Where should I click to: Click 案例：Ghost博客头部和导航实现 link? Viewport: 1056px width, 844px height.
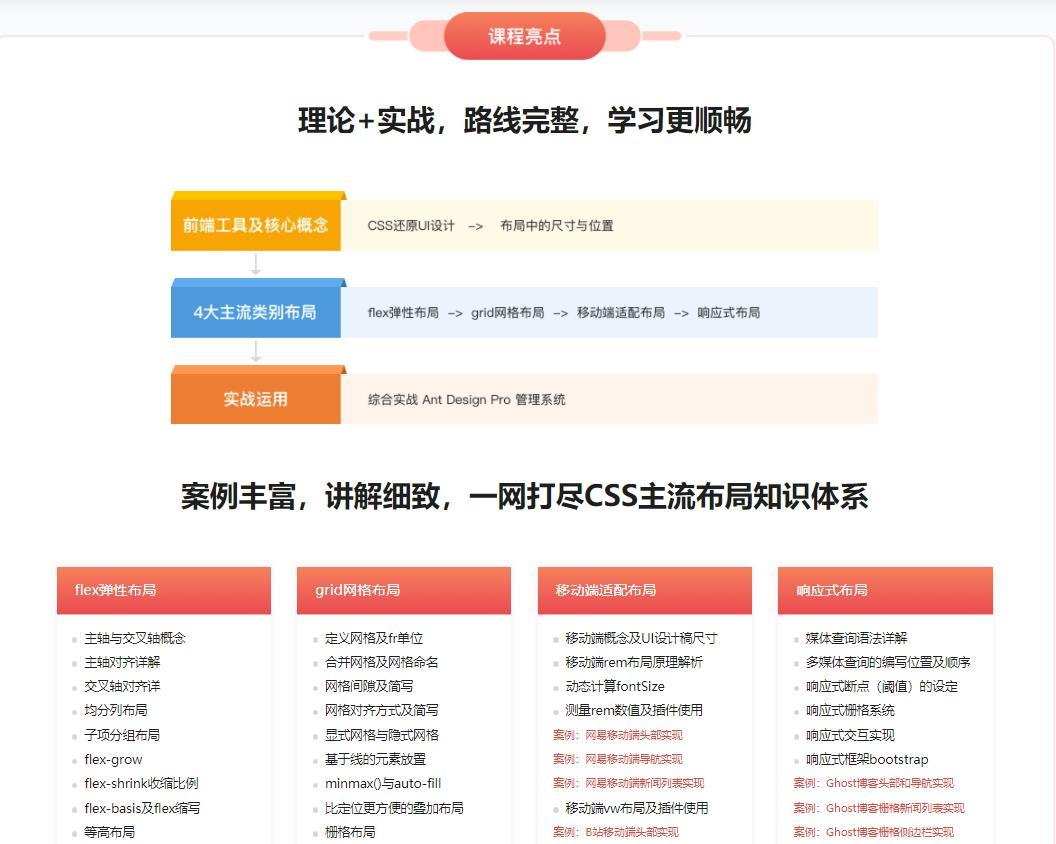[873, 783]
